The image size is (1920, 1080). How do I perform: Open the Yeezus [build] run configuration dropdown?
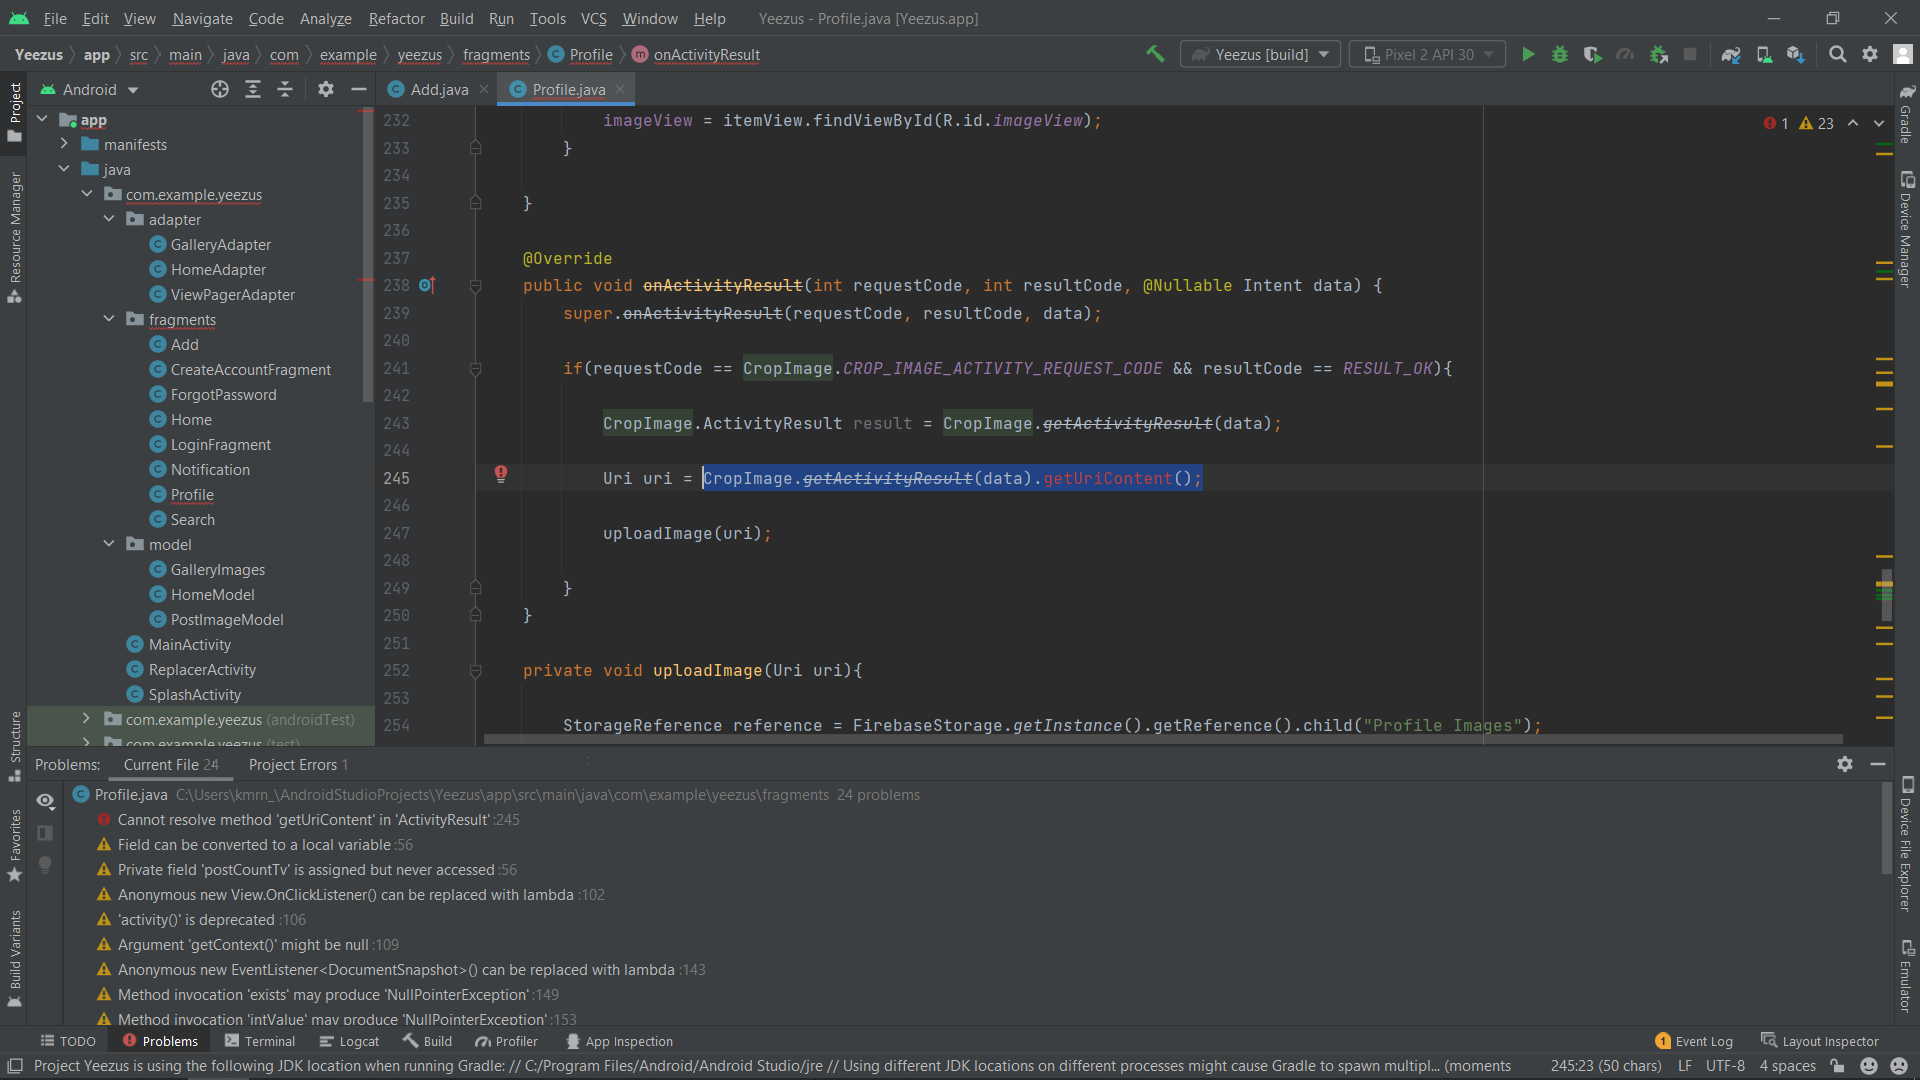pyautogui.click(x=1259, y=54)
